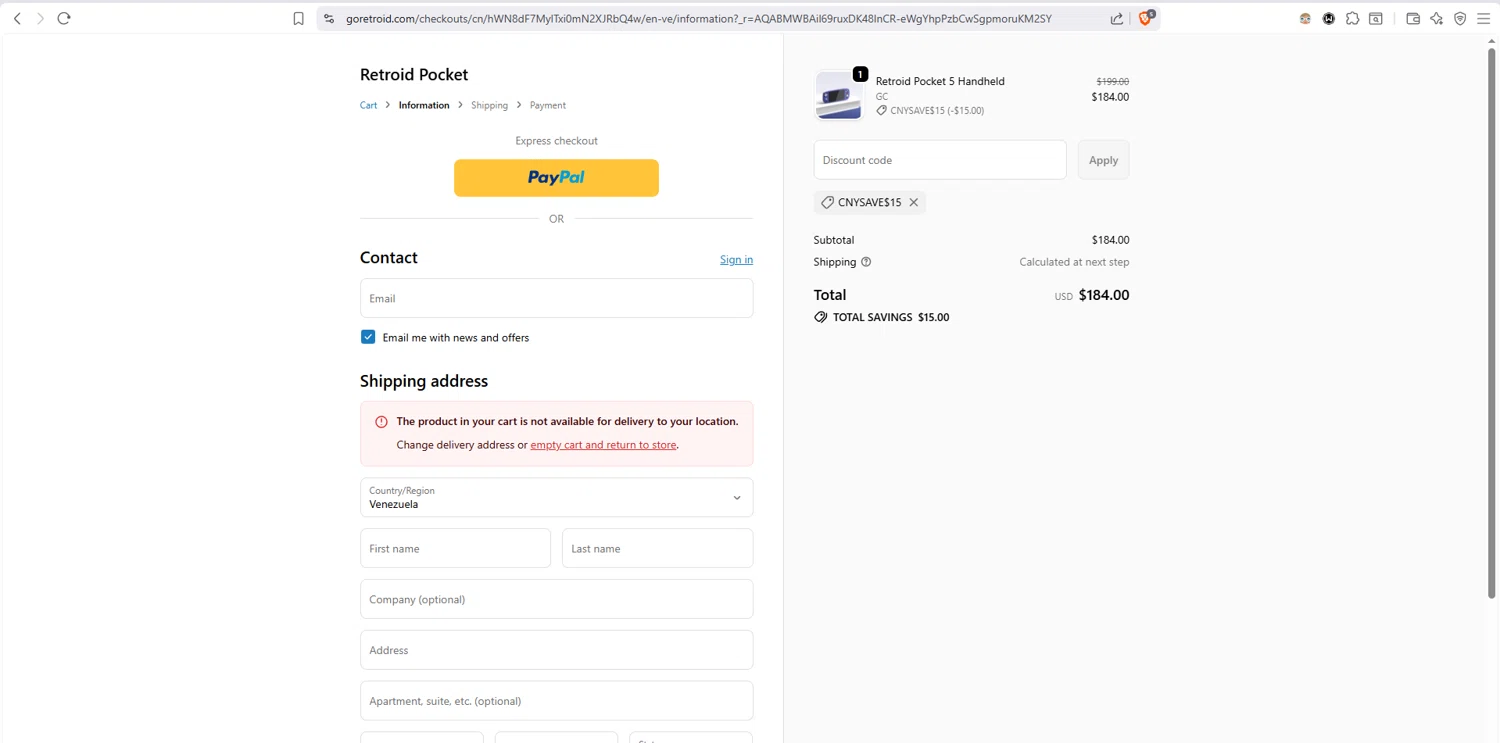Click the Total Savings tag icon
The width and height of the screenshot is (1500, 743).
click(x=821, y=317)
